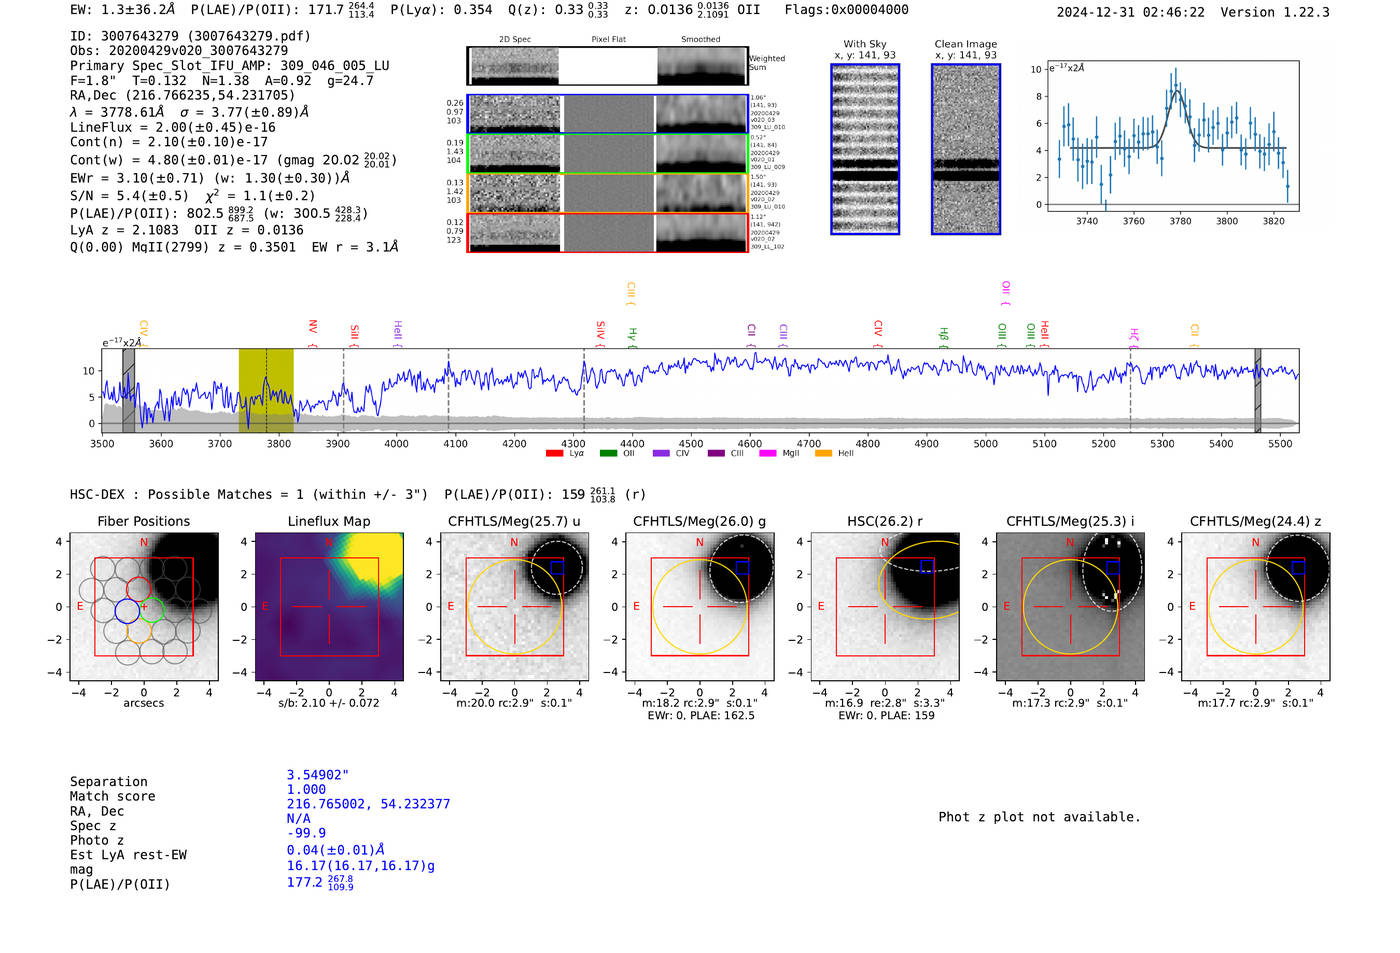Click the yellow highlighted band in the spectrum
The width and height of the screenshot is (1400, 953).
click(266, 390)
